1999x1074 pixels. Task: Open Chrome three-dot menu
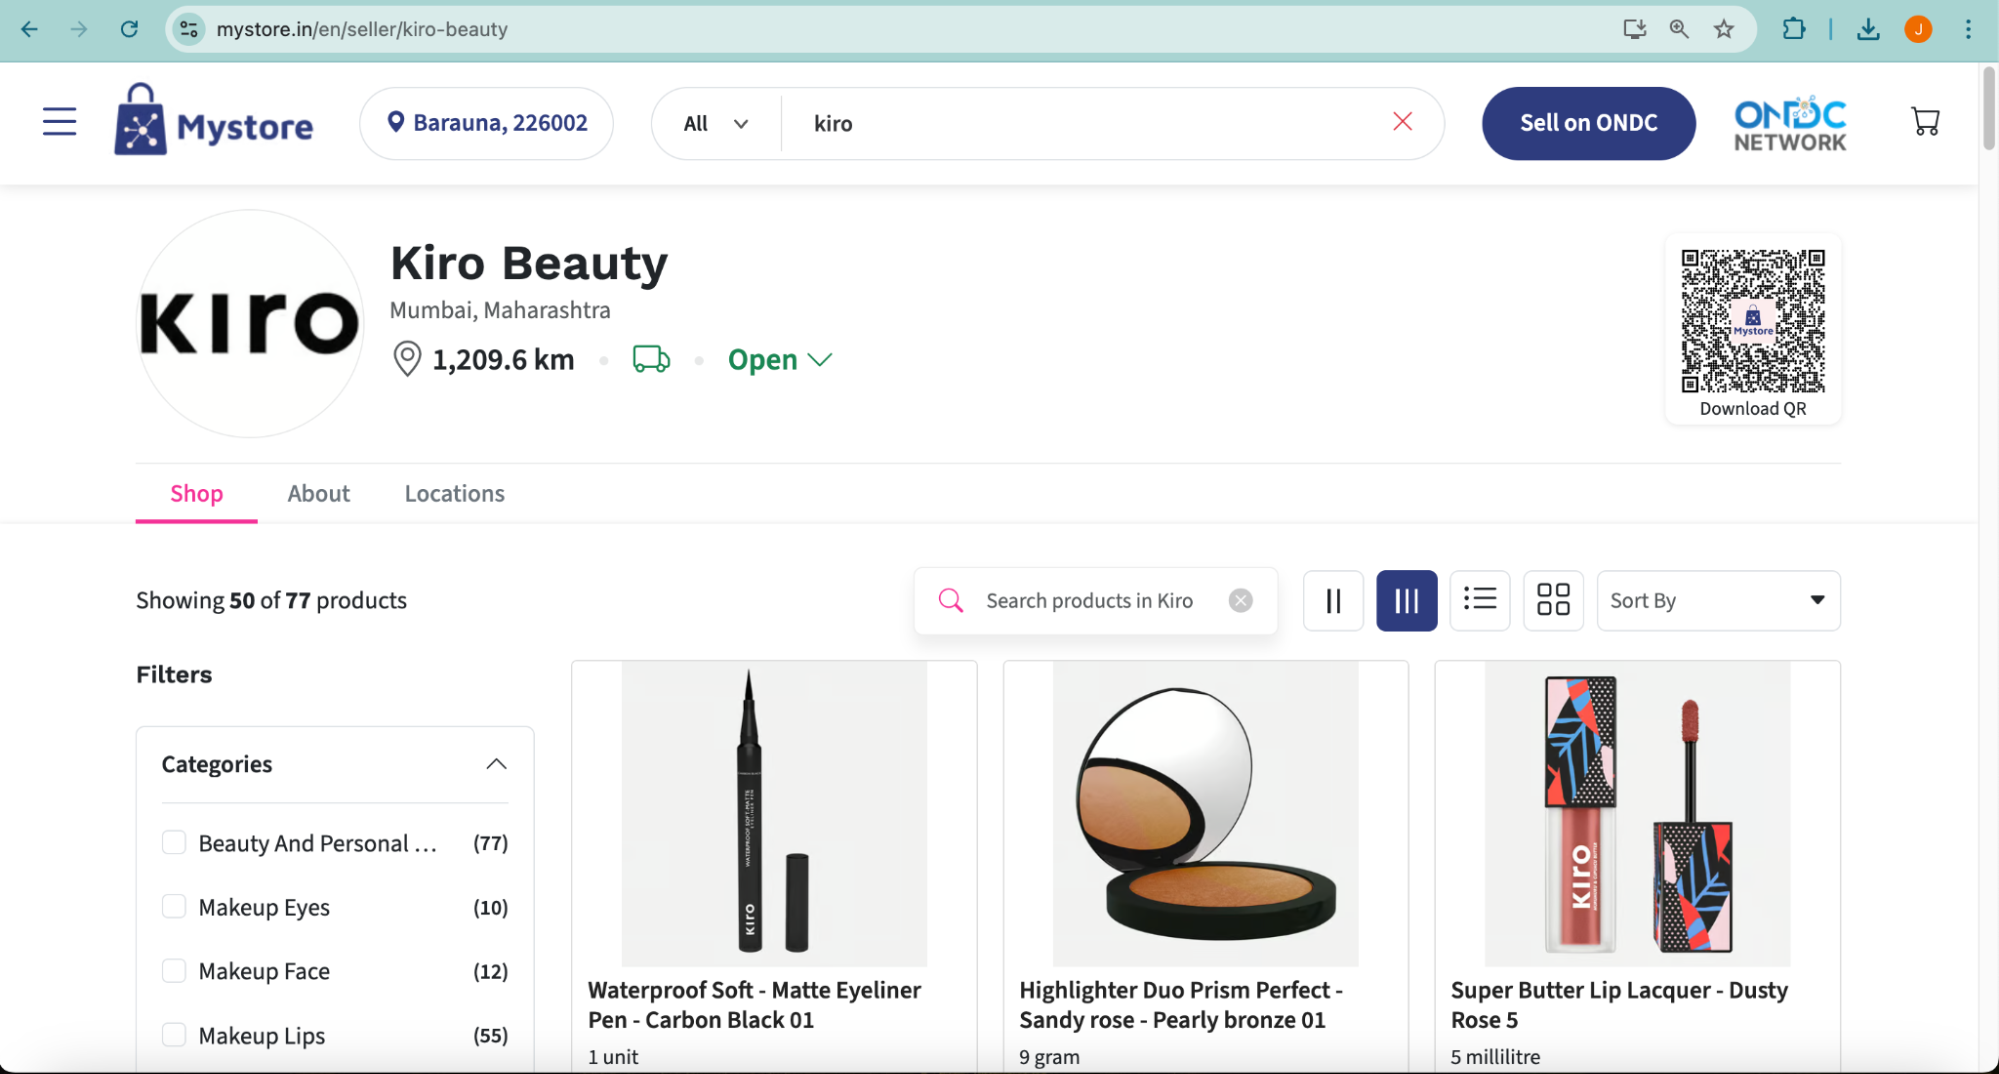point(1968,29)
